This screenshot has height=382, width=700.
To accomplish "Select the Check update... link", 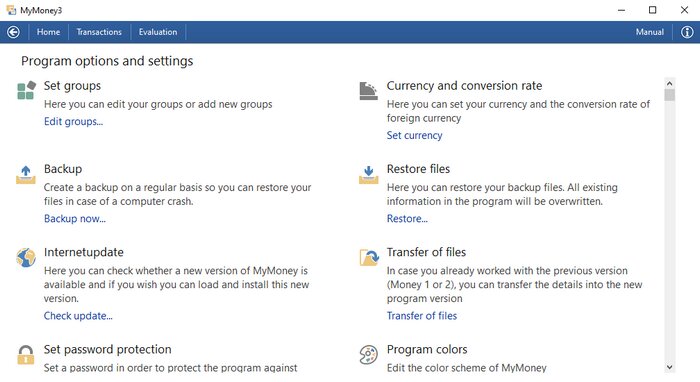I will [78, 316].
